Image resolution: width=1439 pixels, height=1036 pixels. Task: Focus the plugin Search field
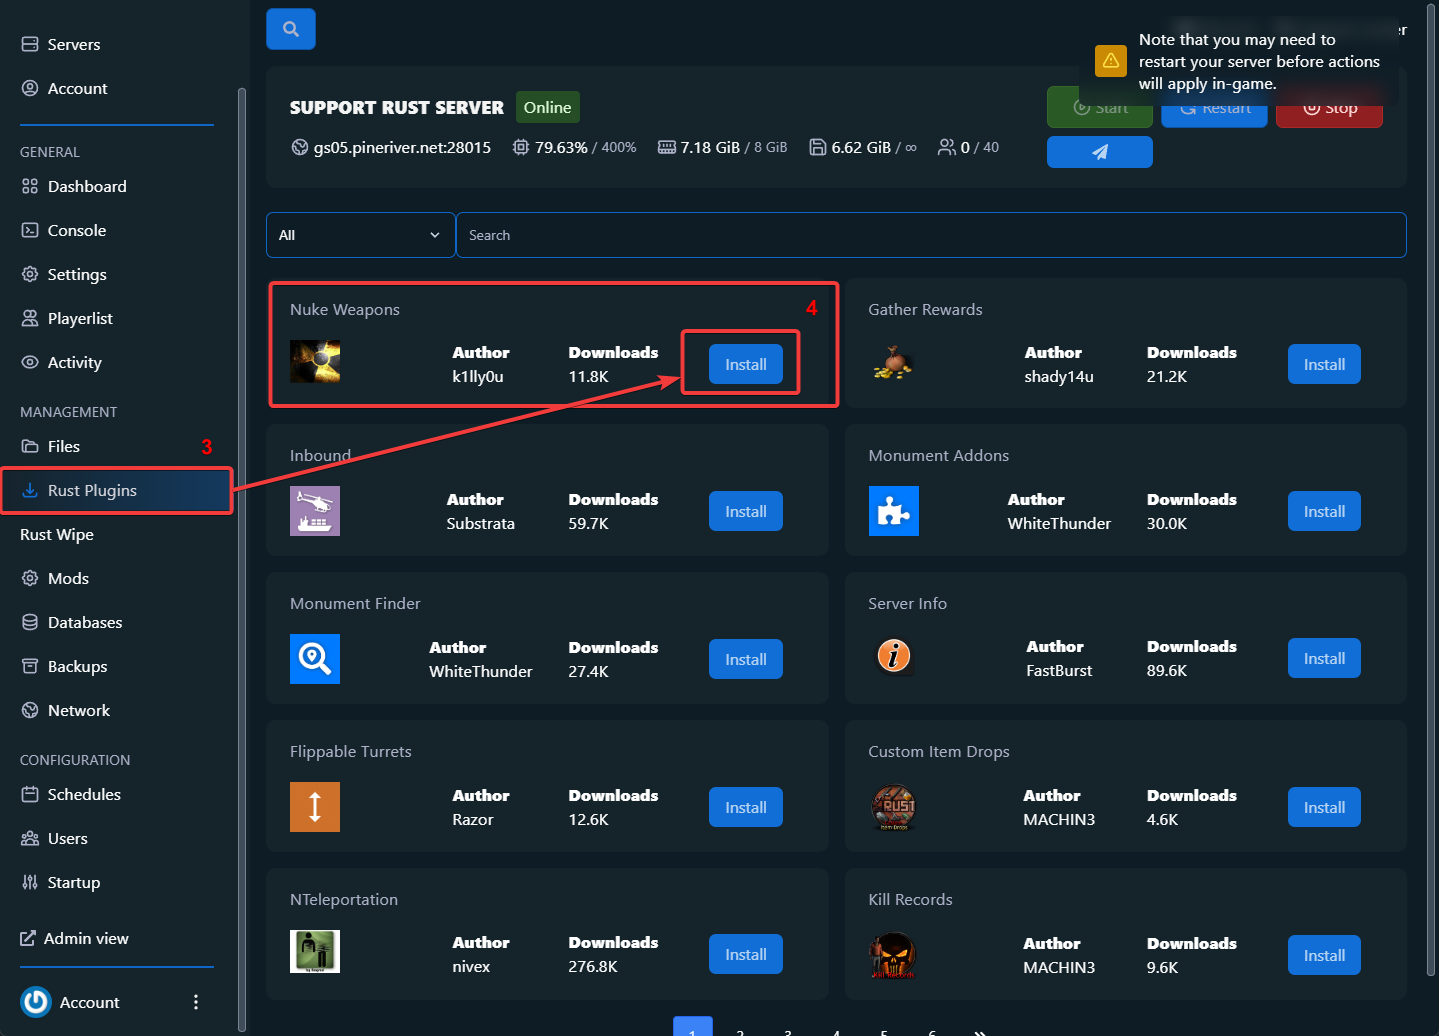[931, 235]
